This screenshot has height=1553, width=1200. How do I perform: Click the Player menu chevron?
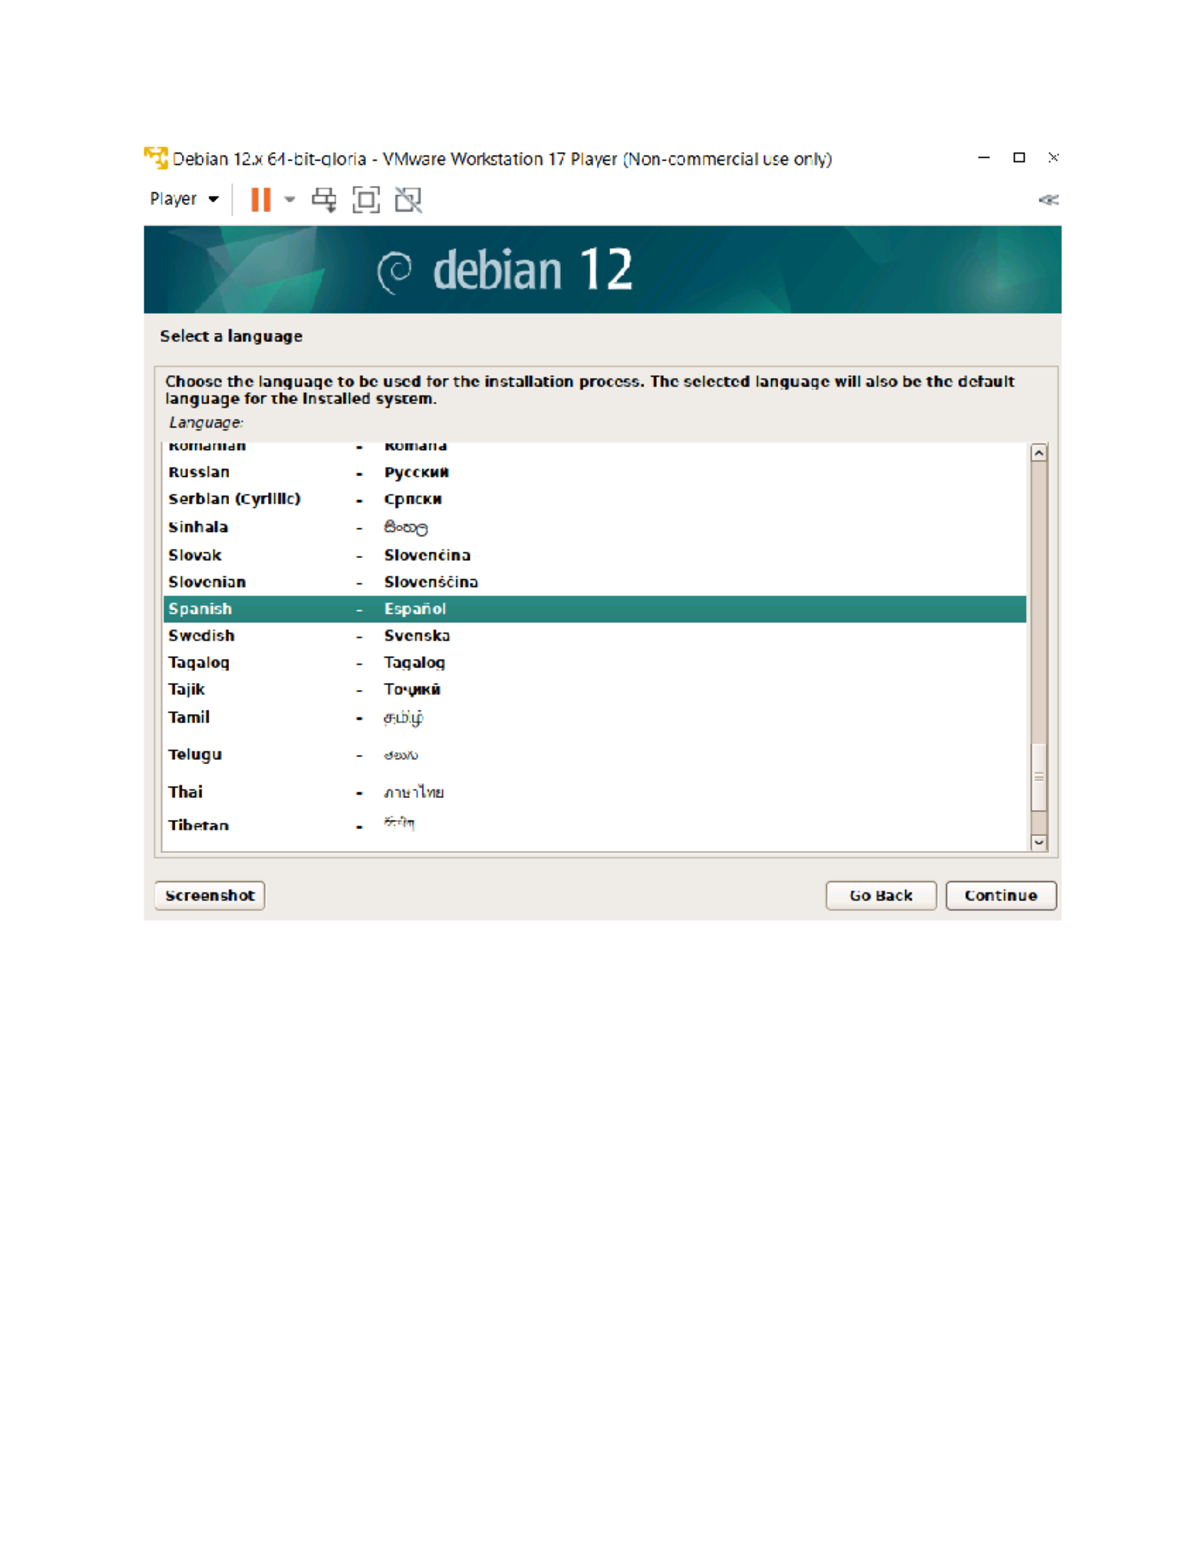(x=213, y=199)
